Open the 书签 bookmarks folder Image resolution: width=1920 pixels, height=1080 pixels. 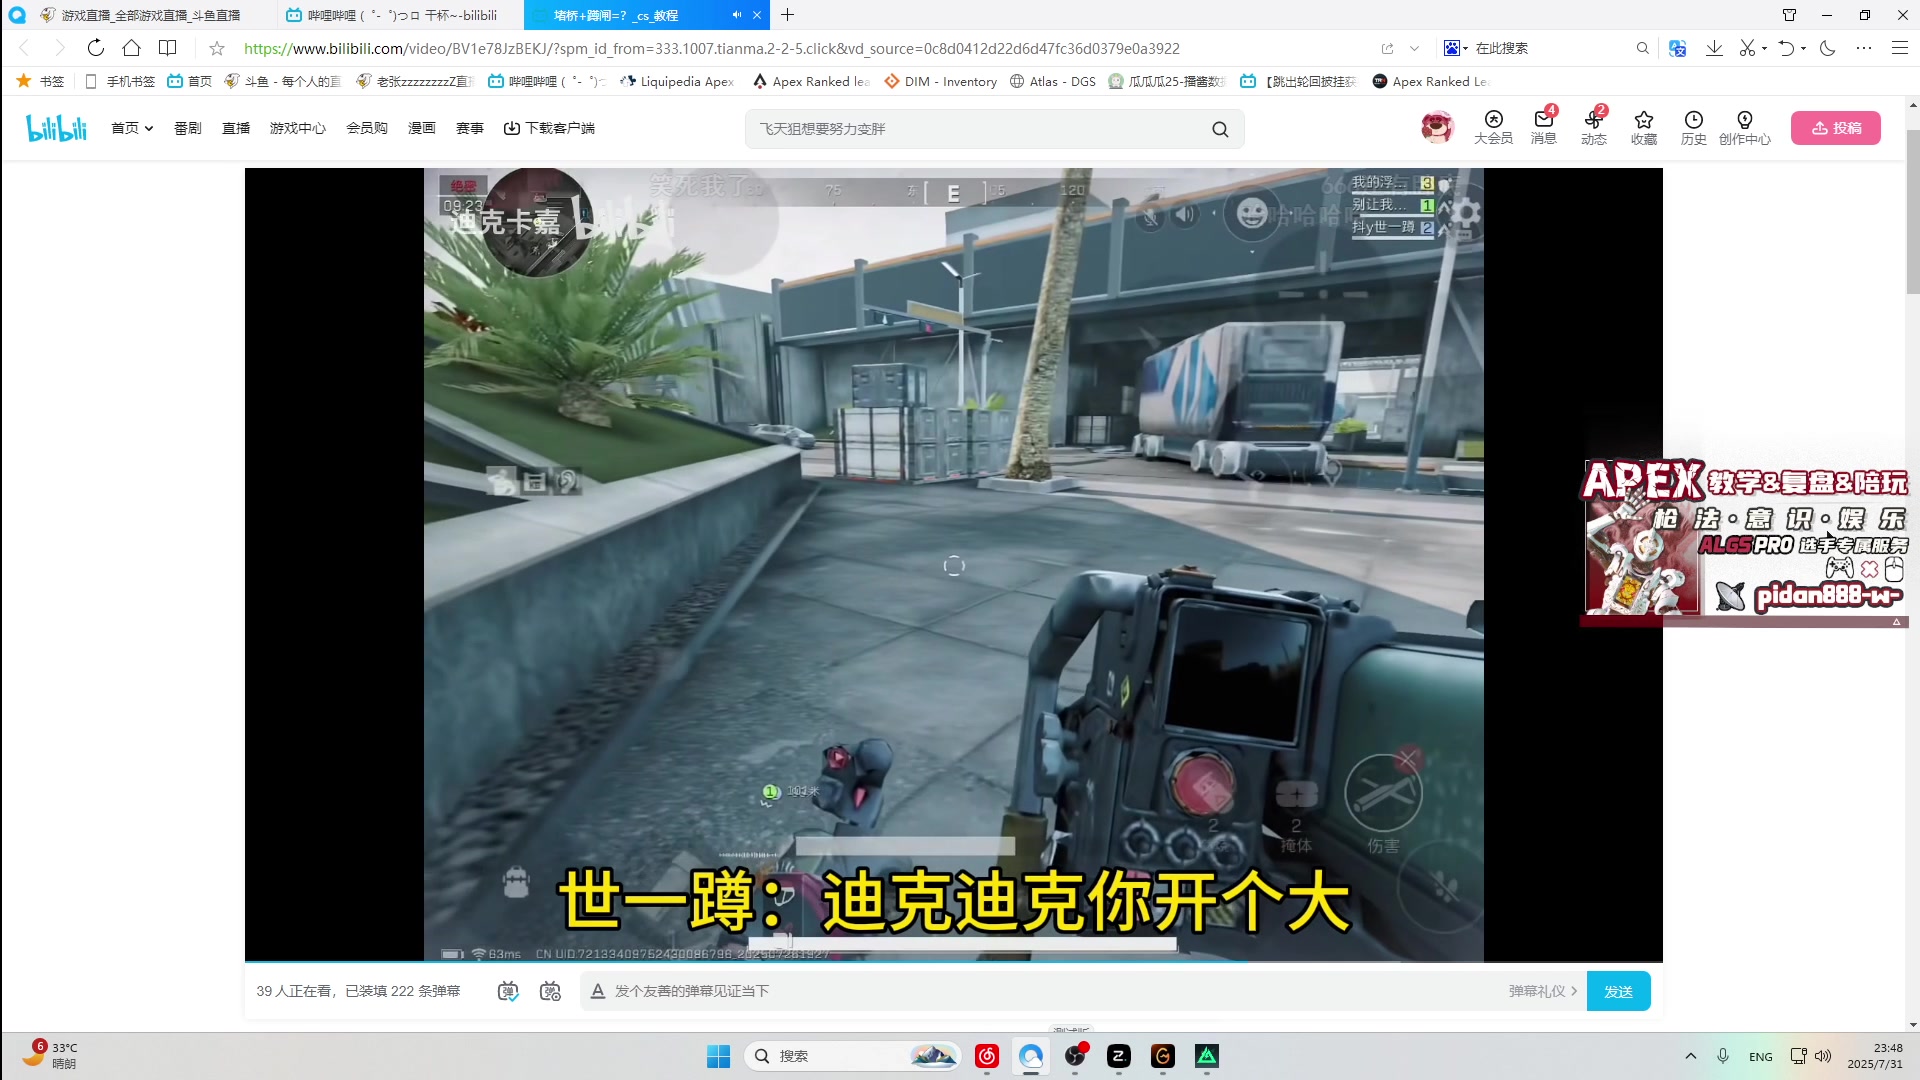pyautogui.click(x=41, y=81)
